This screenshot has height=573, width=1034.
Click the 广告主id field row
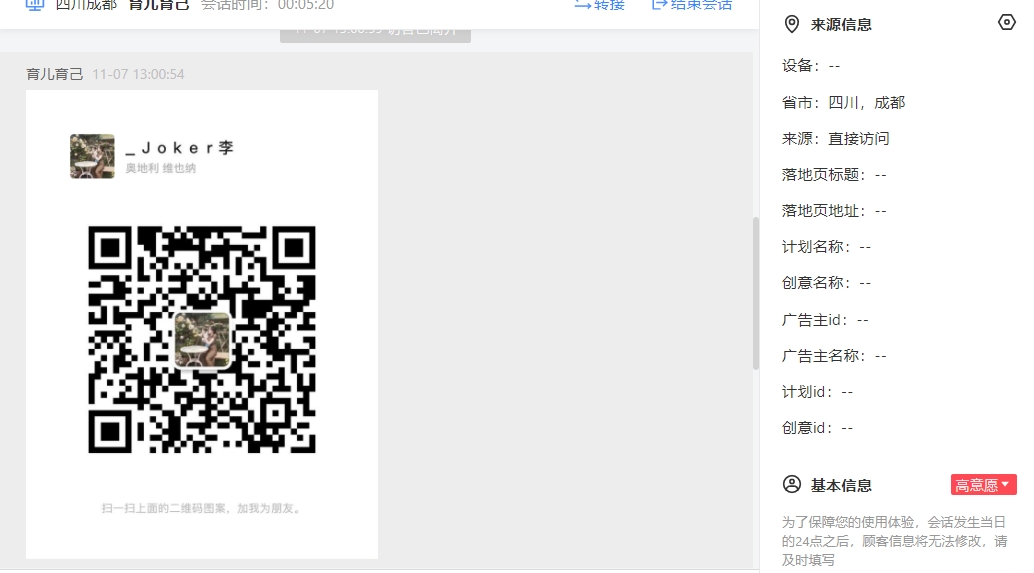coord(825,320)
